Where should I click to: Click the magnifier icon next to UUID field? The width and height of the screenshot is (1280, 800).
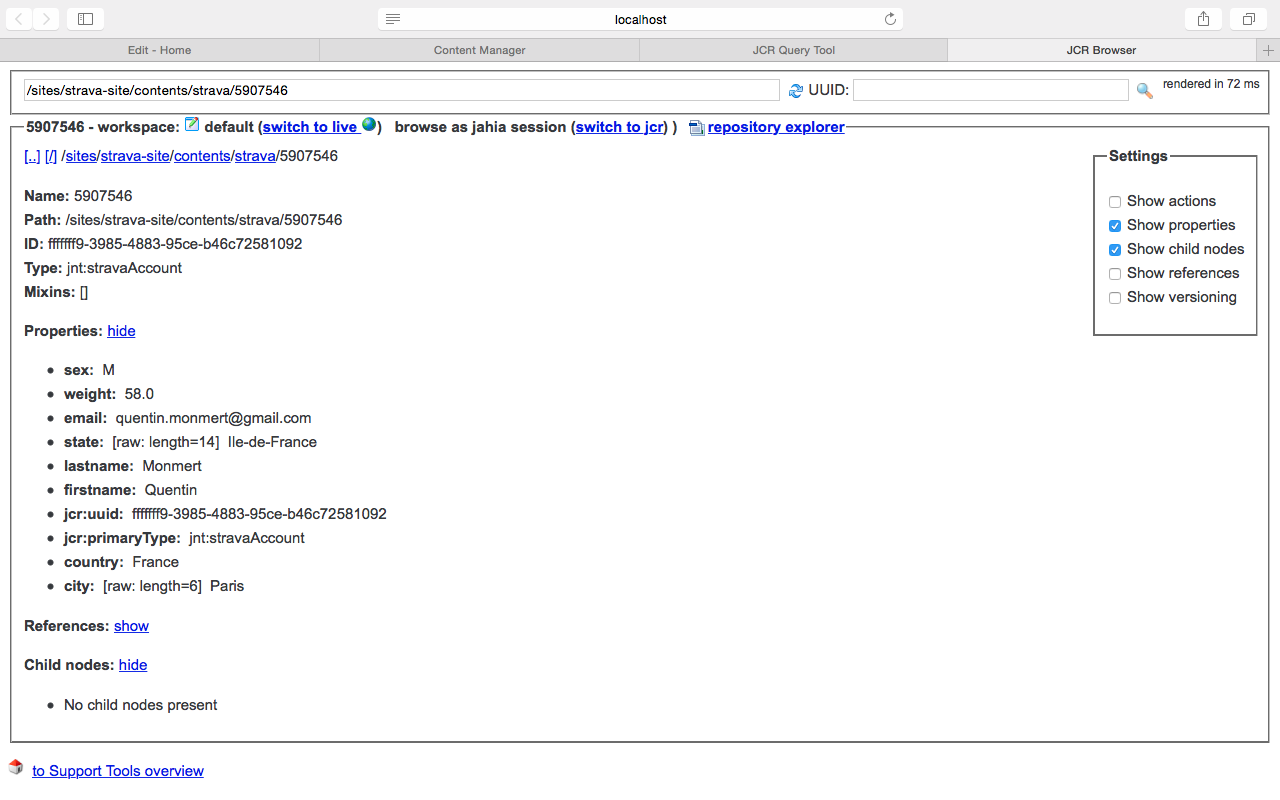coord(1144,91)
